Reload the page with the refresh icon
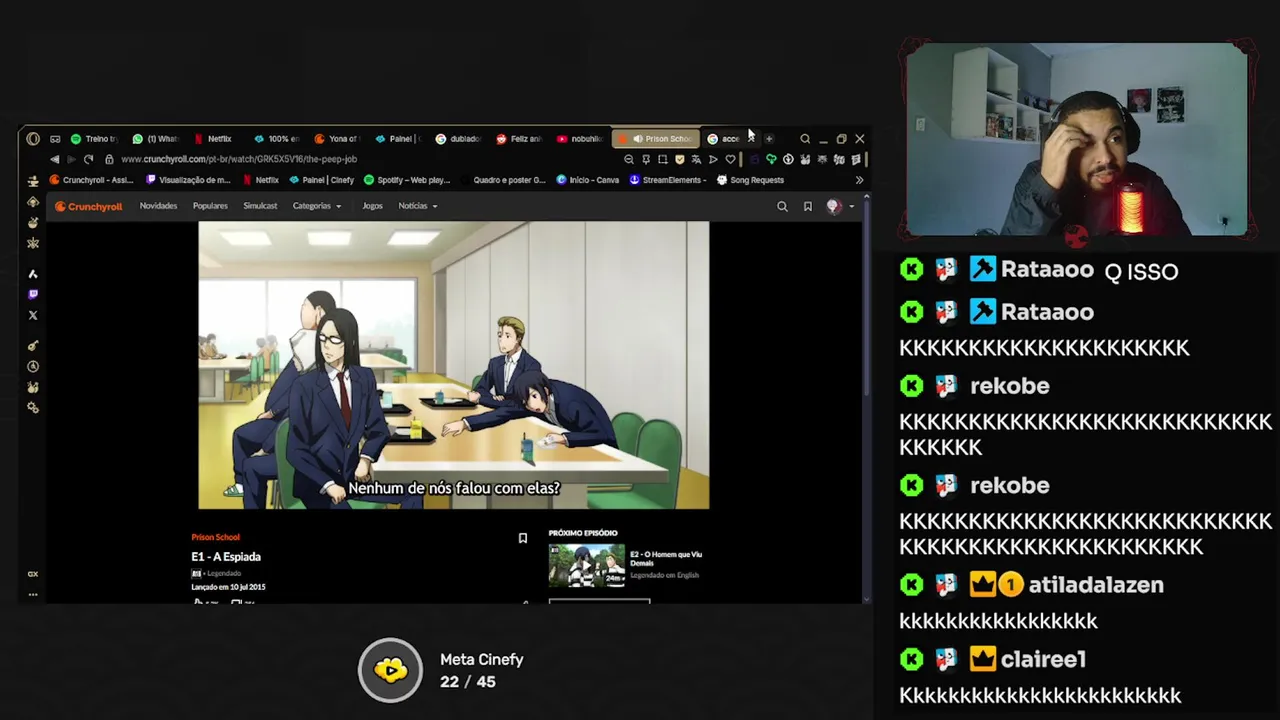This screenshot has height=720, width=1280. click(88, 159)
